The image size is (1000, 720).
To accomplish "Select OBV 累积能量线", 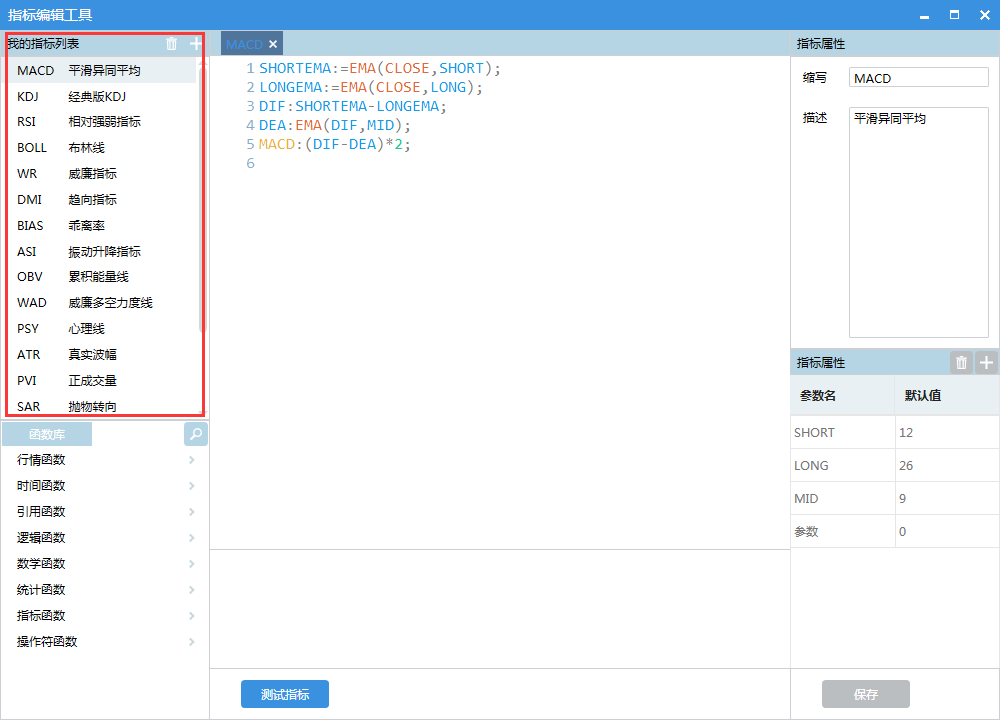I will point(102,277).
